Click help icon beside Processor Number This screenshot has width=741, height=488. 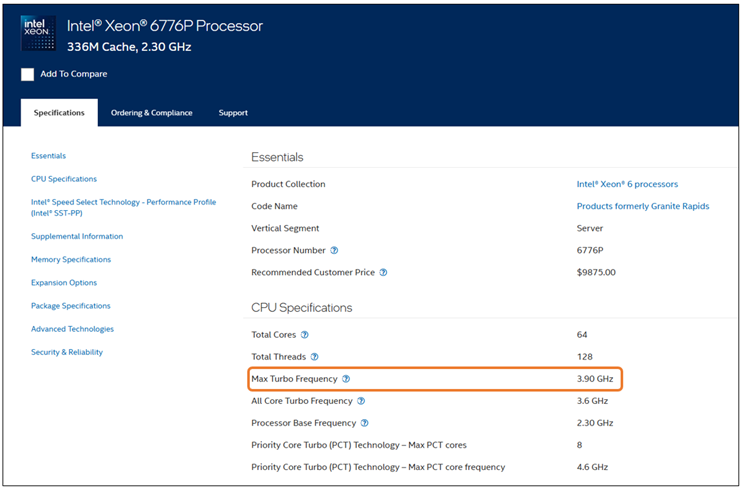(x=334, y=250)
